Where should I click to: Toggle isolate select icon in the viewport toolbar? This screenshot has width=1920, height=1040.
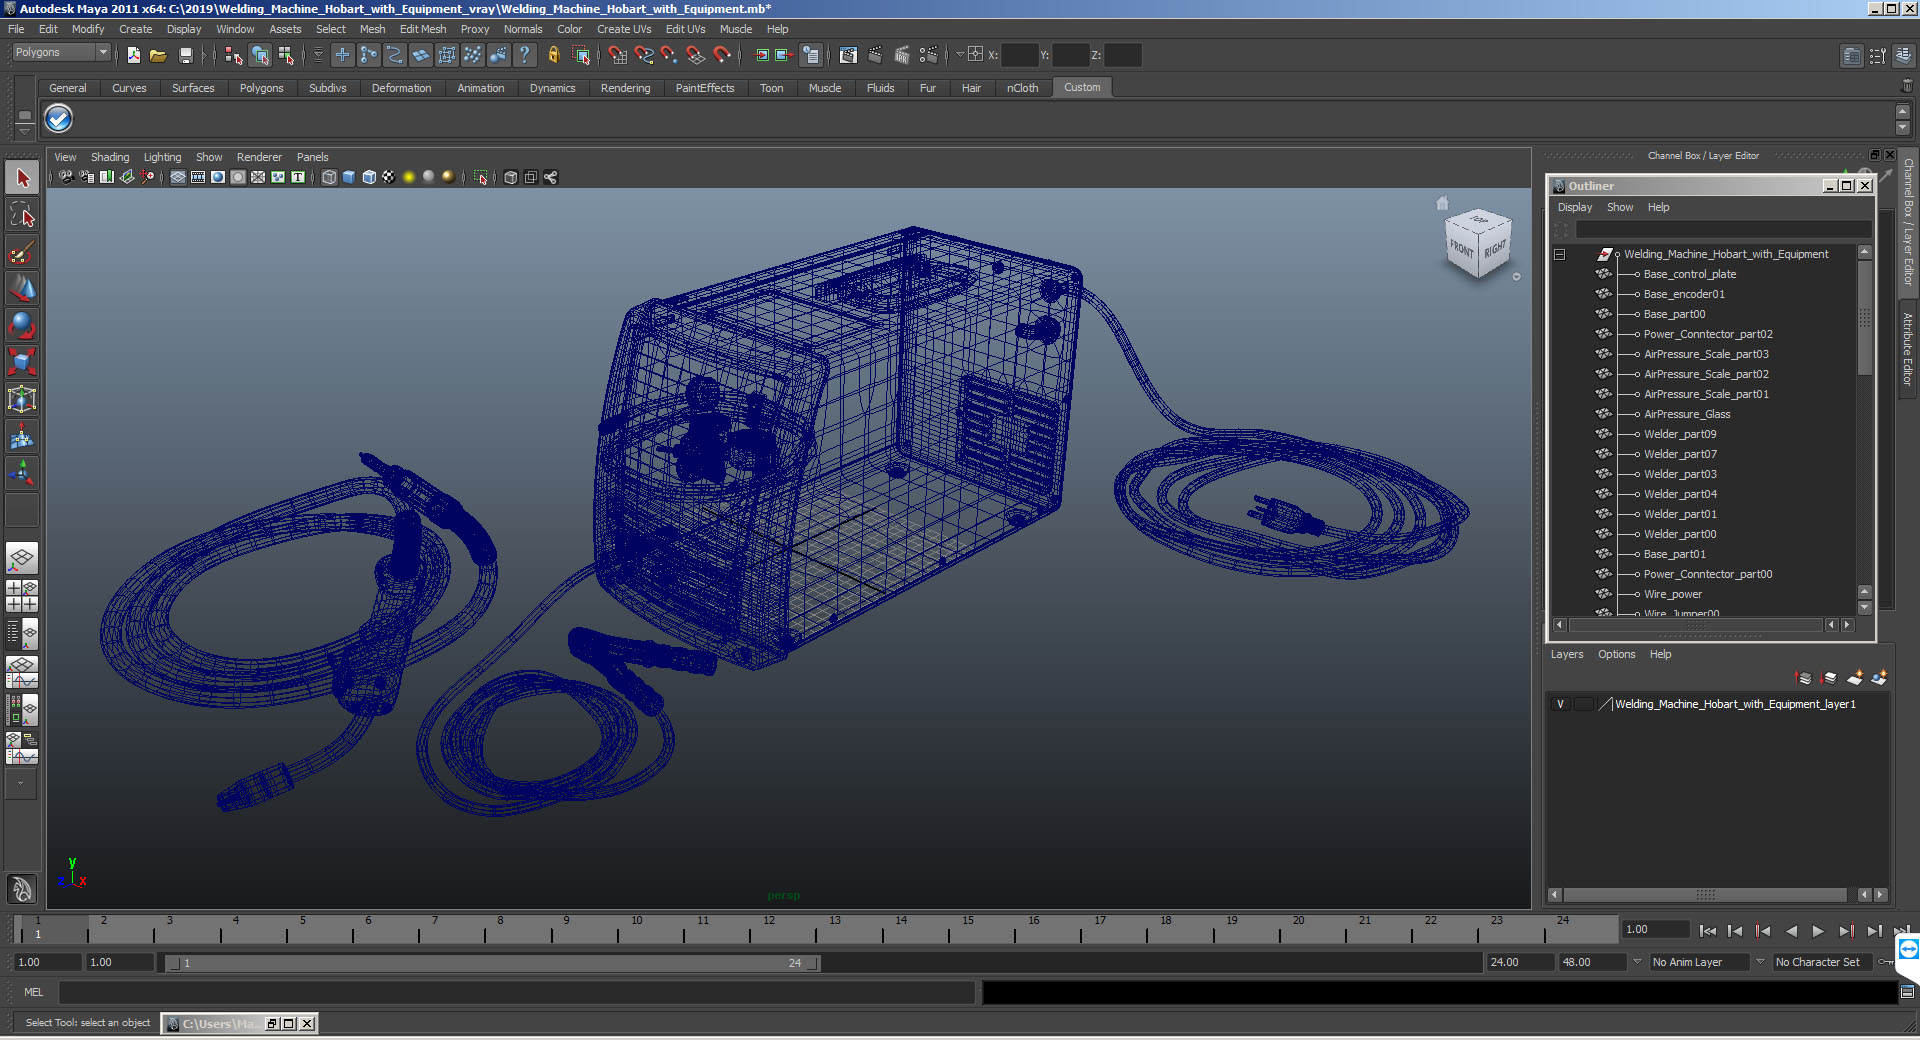coord(481,177)
